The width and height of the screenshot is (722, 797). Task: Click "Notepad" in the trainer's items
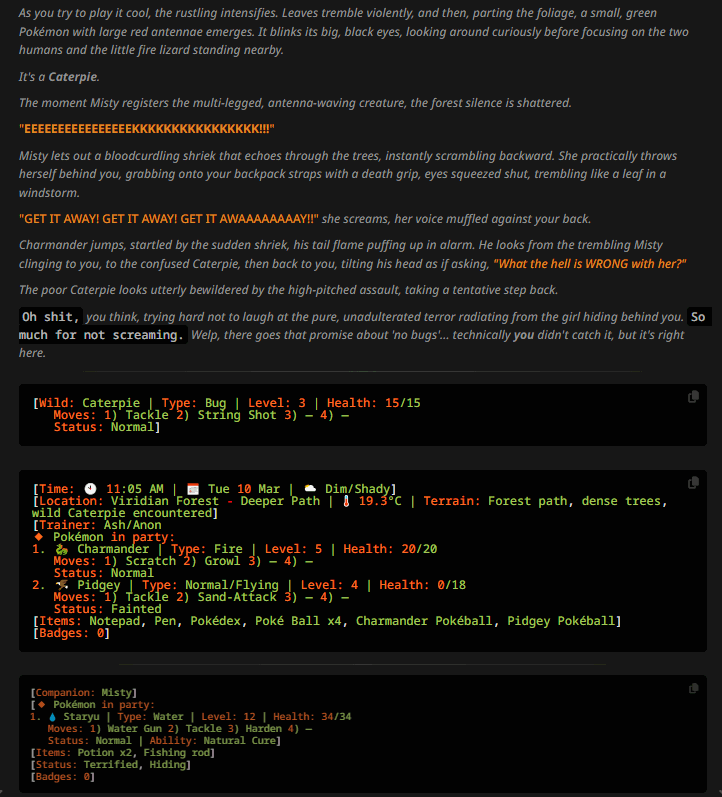pyautogui.click(x=114, y=621)
